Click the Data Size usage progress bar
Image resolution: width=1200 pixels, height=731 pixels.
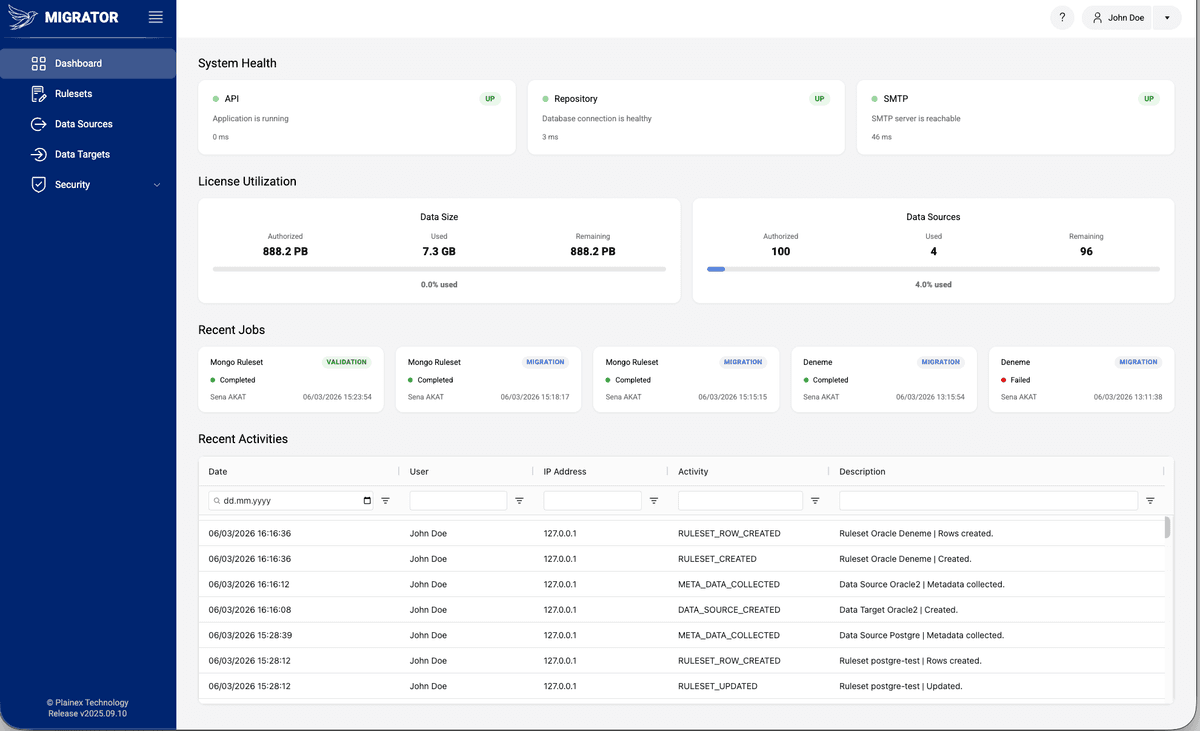[439, 269]
